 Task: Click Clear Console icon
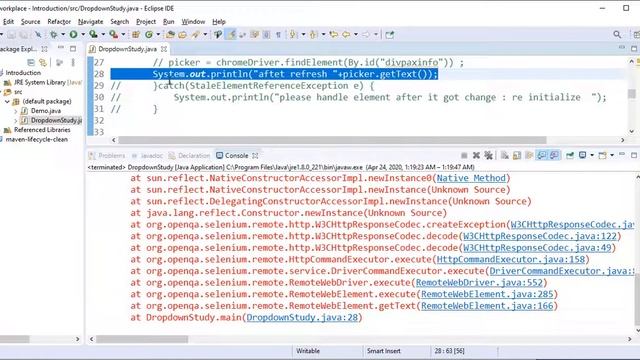pyautogui.click(x=505, y=156)
